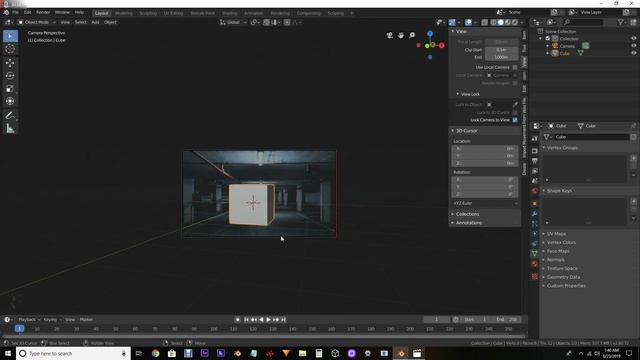Click the blue Z axis on gizmo
The image size is (640, 360).
tap(430, 33)
